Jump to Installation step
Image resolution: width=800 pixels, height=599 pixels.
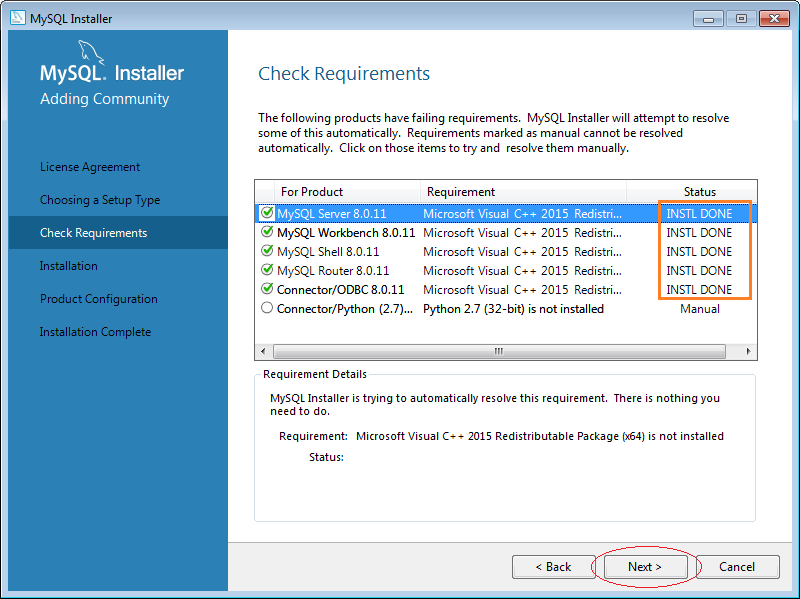(x=68, y=266)
